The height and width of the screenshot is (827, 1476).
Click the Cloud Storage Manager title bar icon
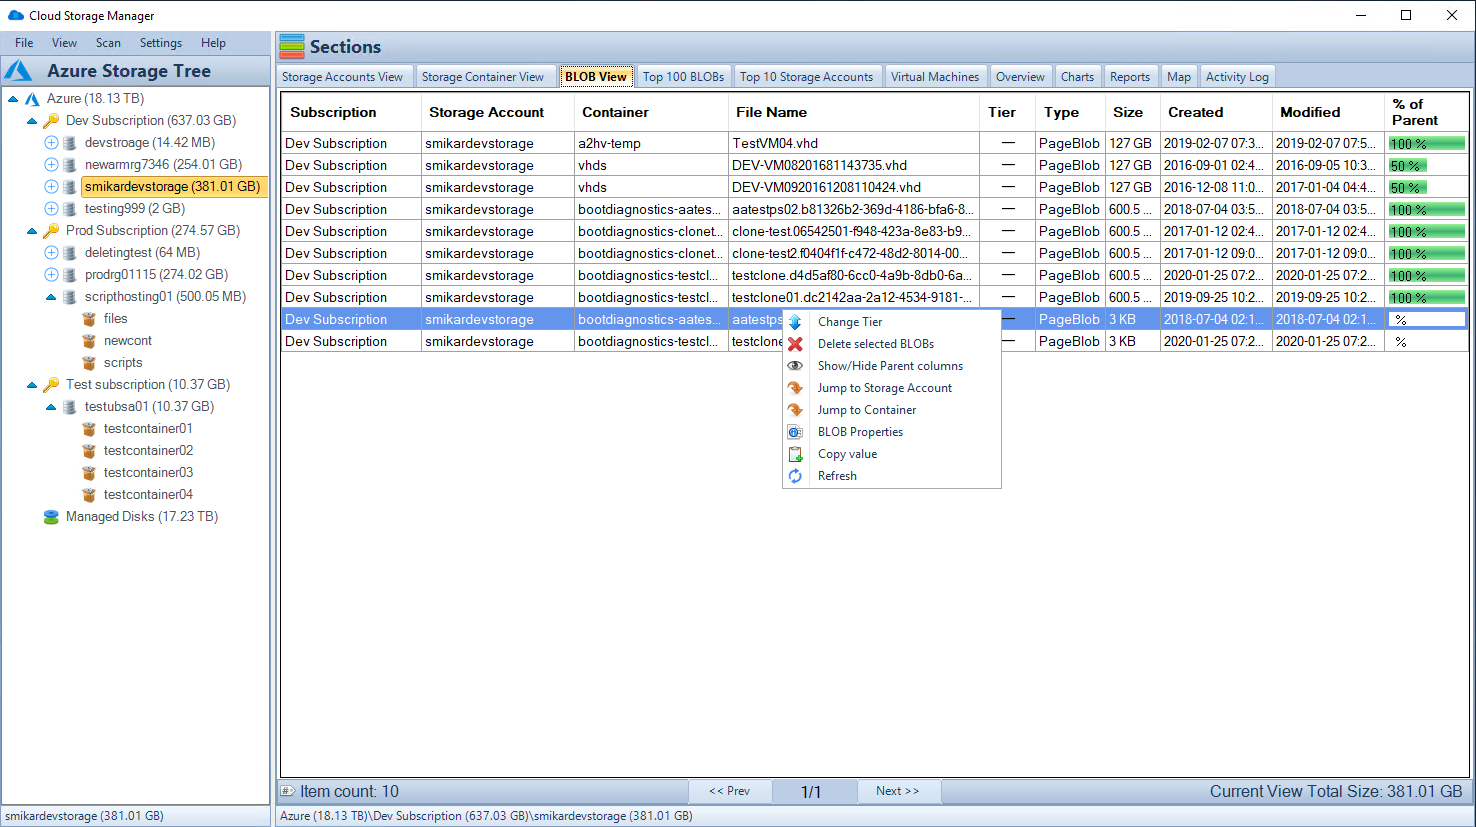pos(15,15)
